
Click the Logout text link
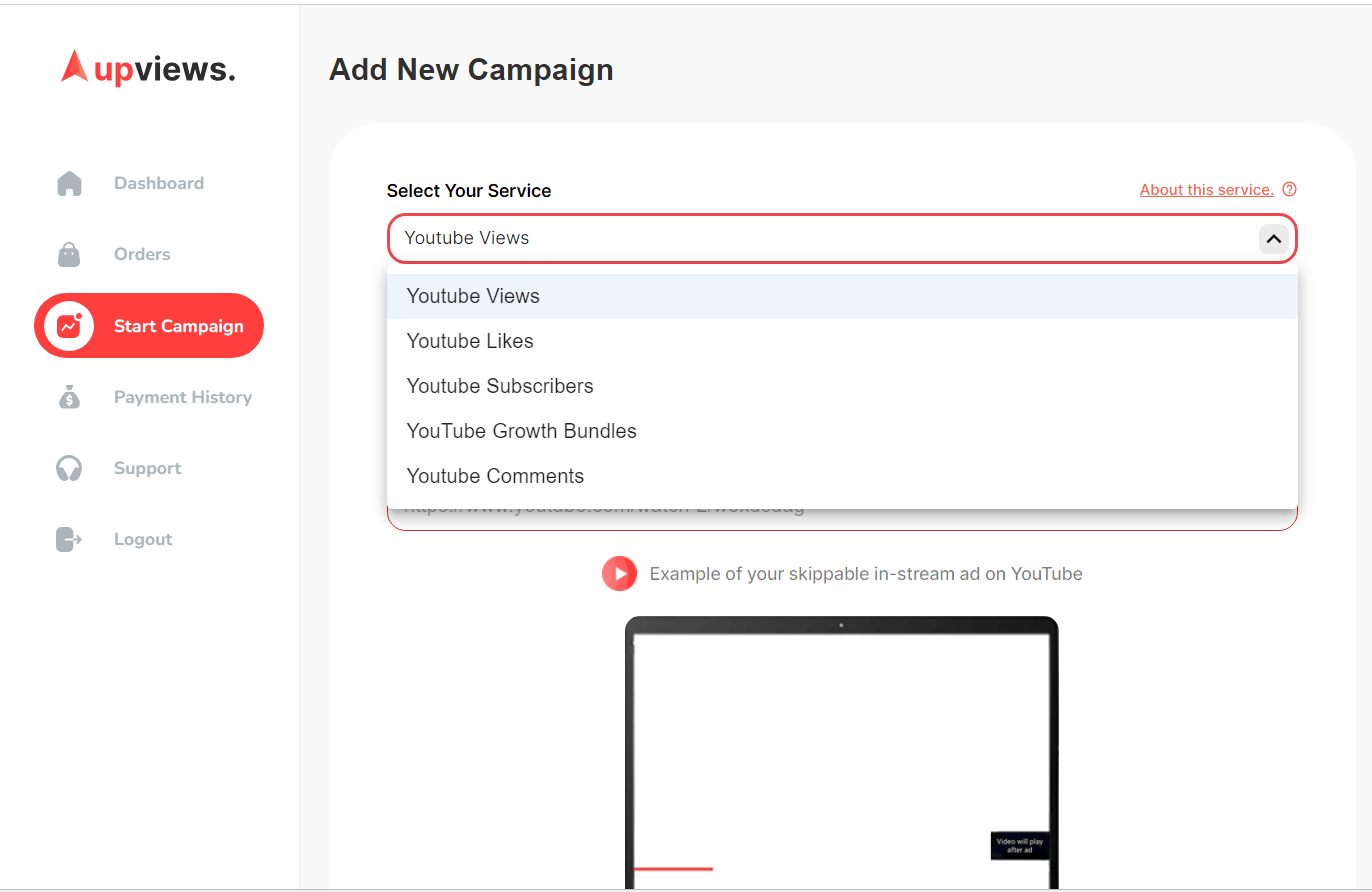(143, 540)
